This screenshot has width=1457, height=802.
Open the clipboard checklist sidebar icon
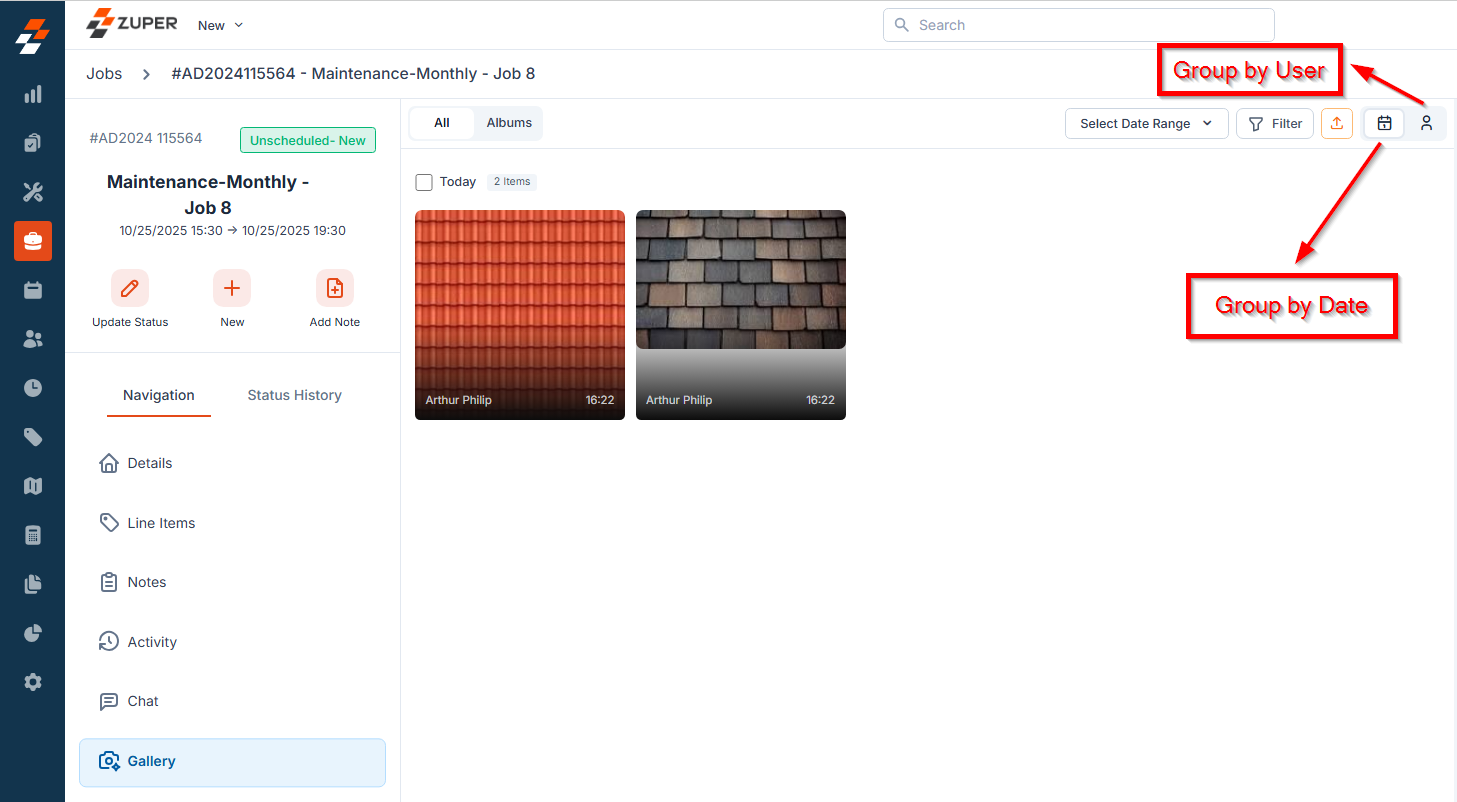pyautogui.click(x=33, y=143)
